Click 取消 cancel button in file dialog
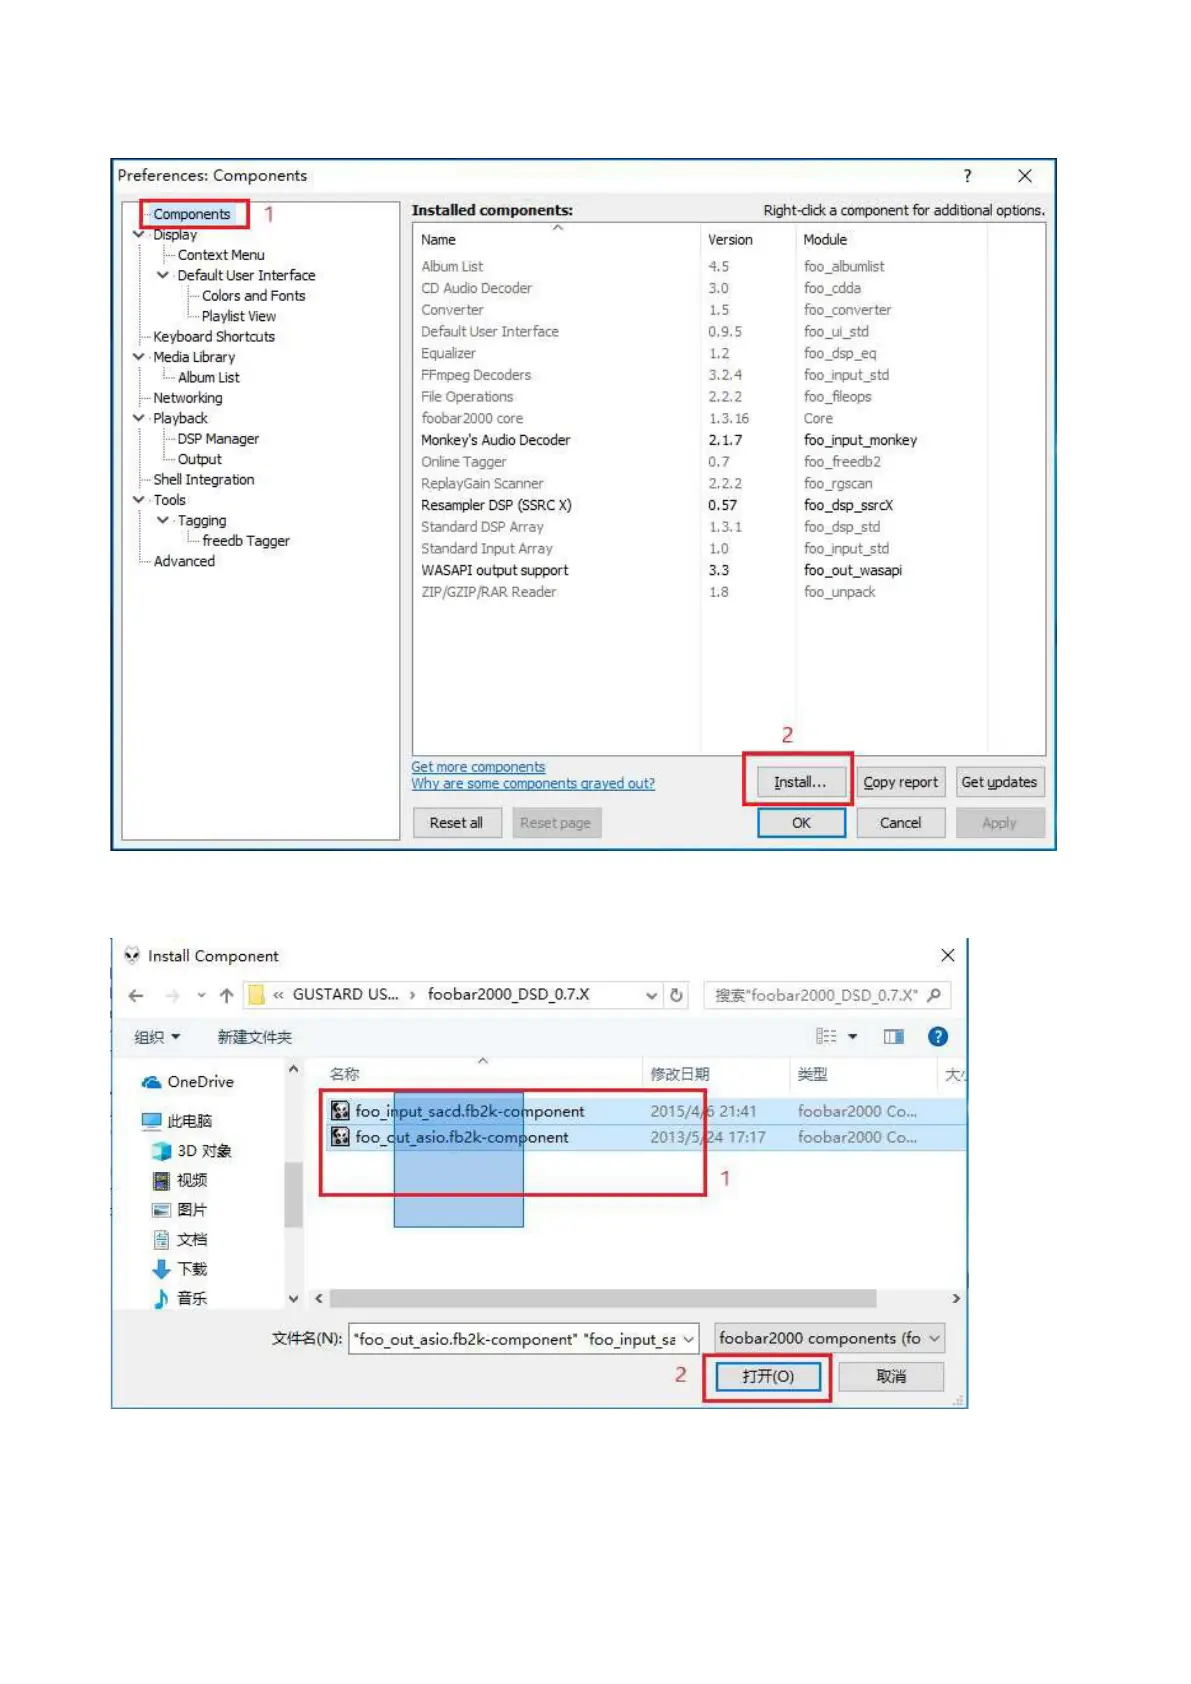Screen dimensions: 1191x1684 pos(891,1377)
